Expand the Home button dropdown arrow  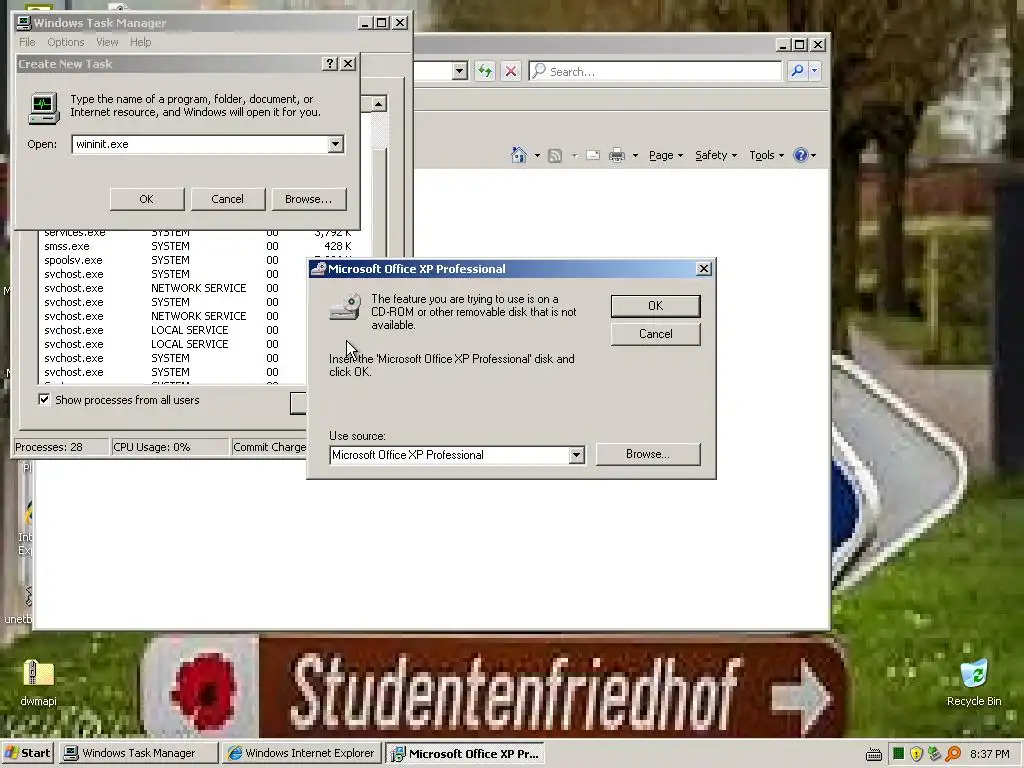coord(537,155)
